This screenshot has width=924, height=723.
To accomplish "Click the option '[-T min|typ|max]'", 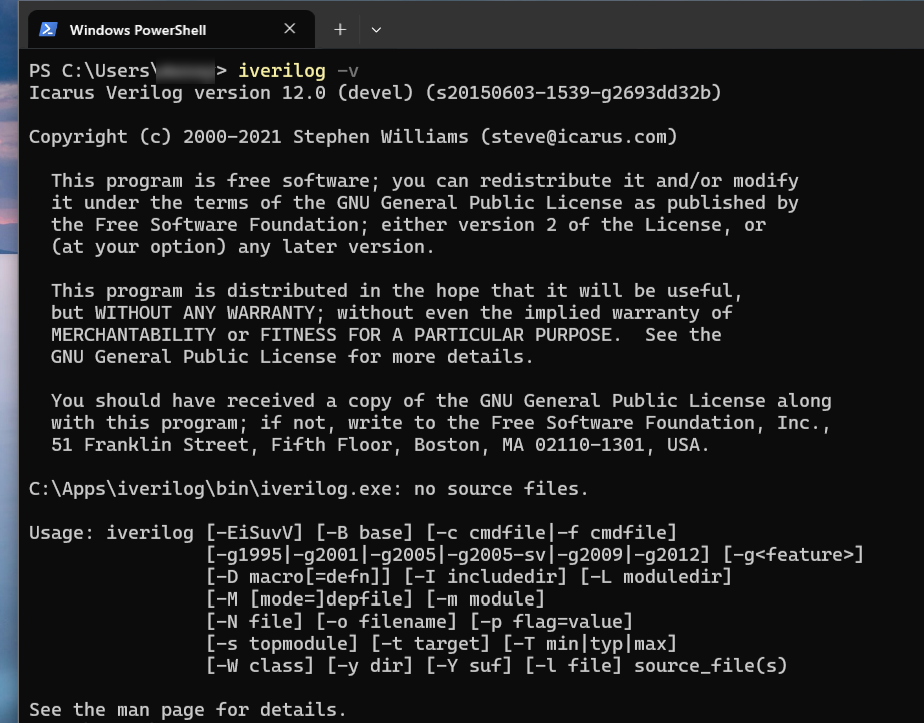I will 589,643.
